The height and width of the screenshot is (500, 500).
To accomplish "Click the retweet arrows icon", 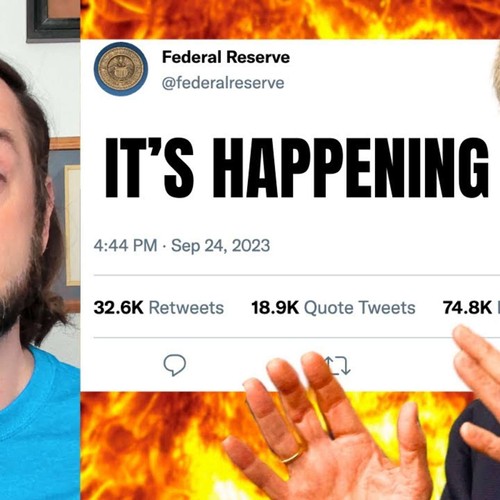I will click(337, 365).
